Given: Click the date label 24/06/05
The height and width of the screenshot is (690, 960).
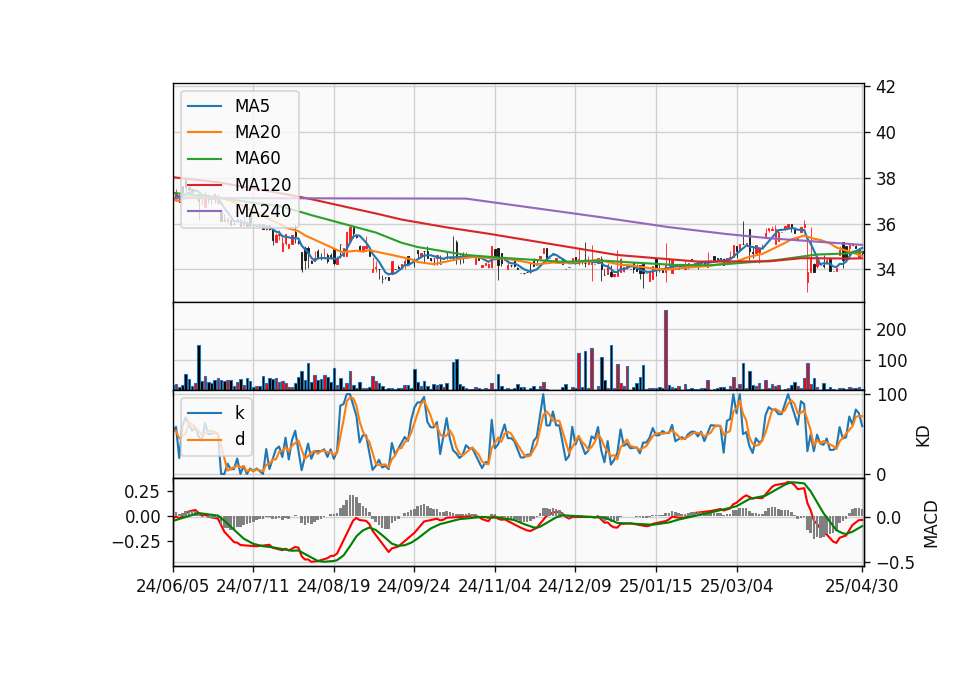Looking at the screenshot, I should click(x=173, y=586).
